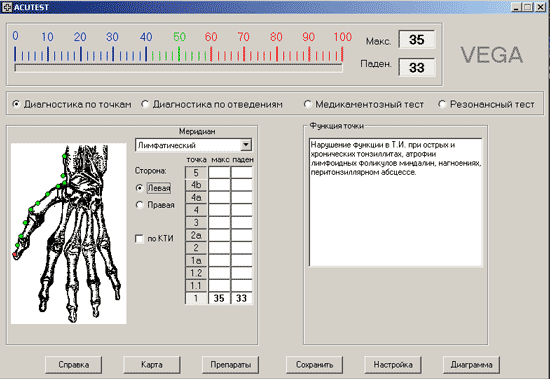Click the measurement progress bar under the scale
The width and height of the screenshot is (550, 379).
click(179, 68)
